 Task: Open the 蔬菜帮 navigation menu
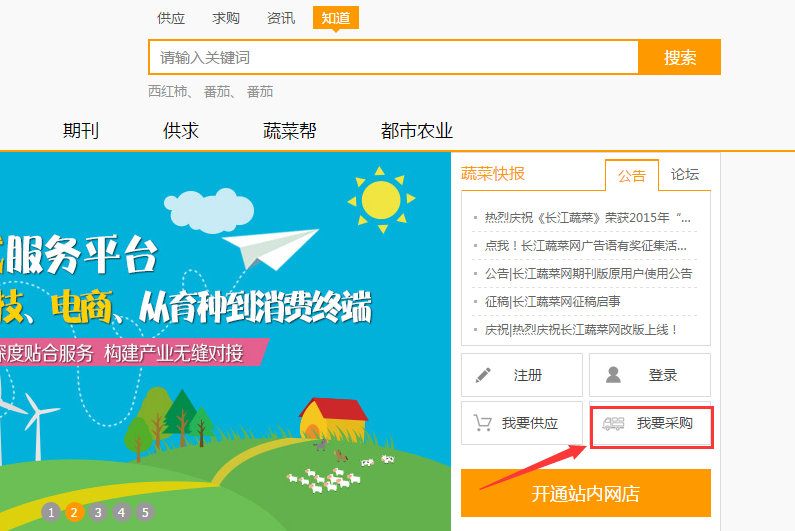coord(290,131)
